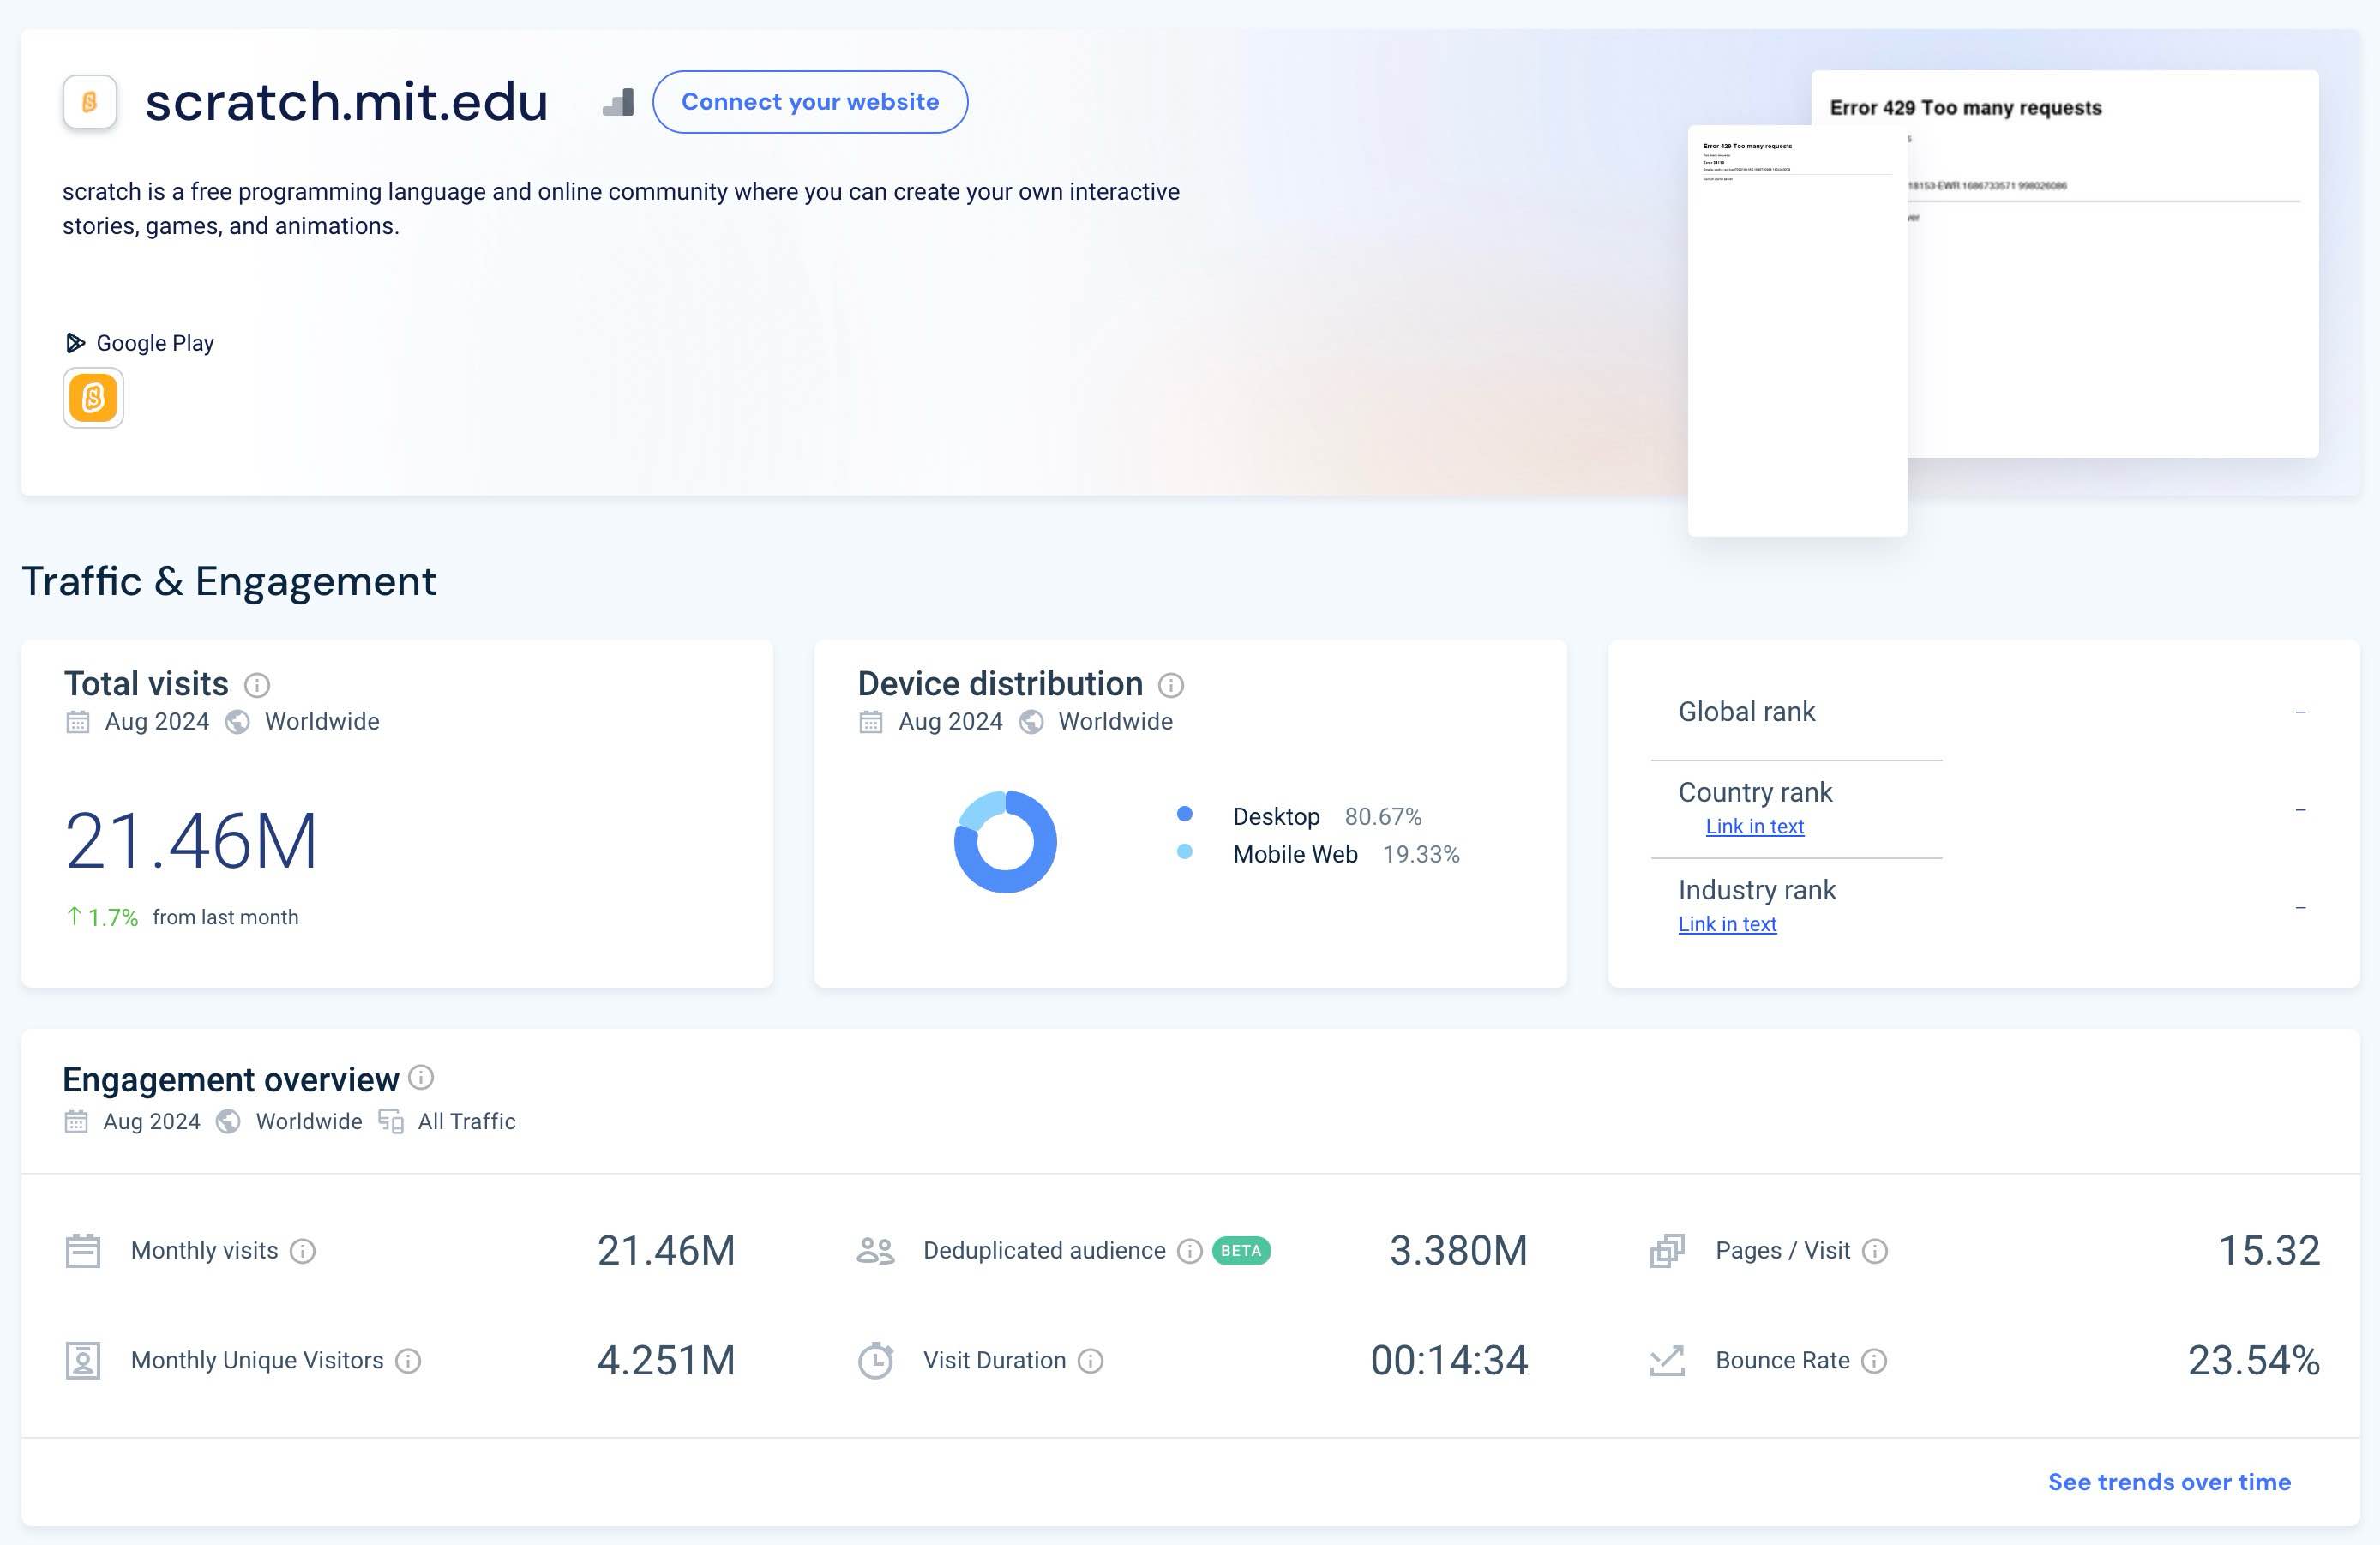Click the info icon beside Deduplicated audience
Viewport: 2380px width, 1545px height.
click(1190, 1252)
